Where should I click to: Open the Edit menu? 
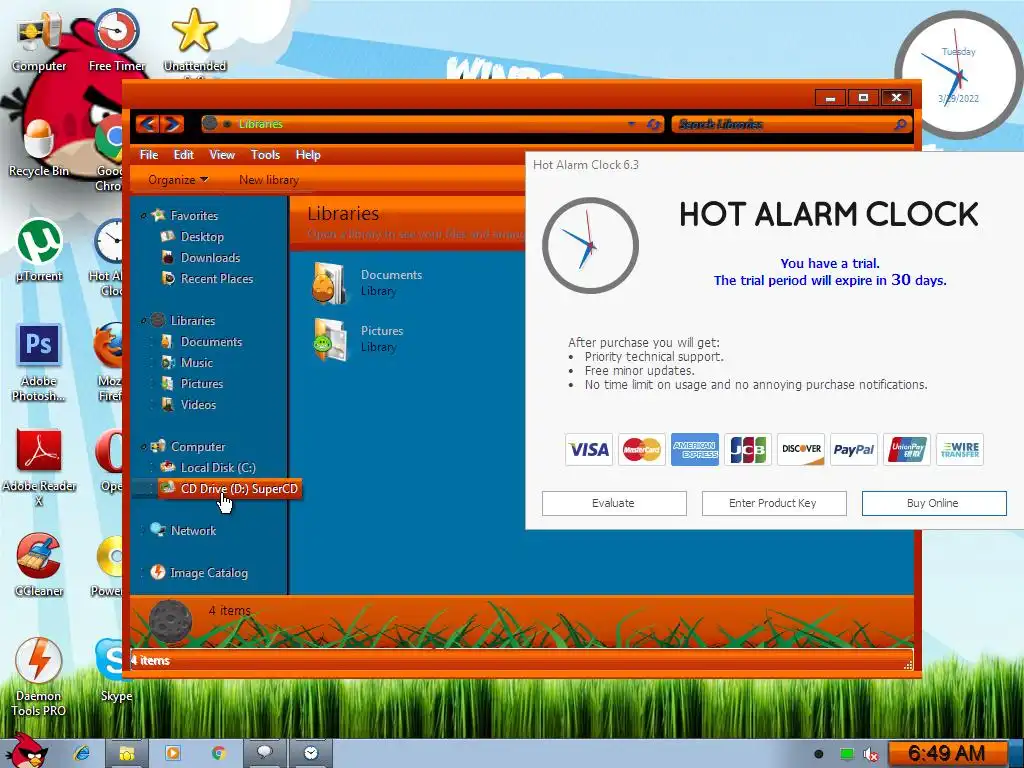click(184, 155)
